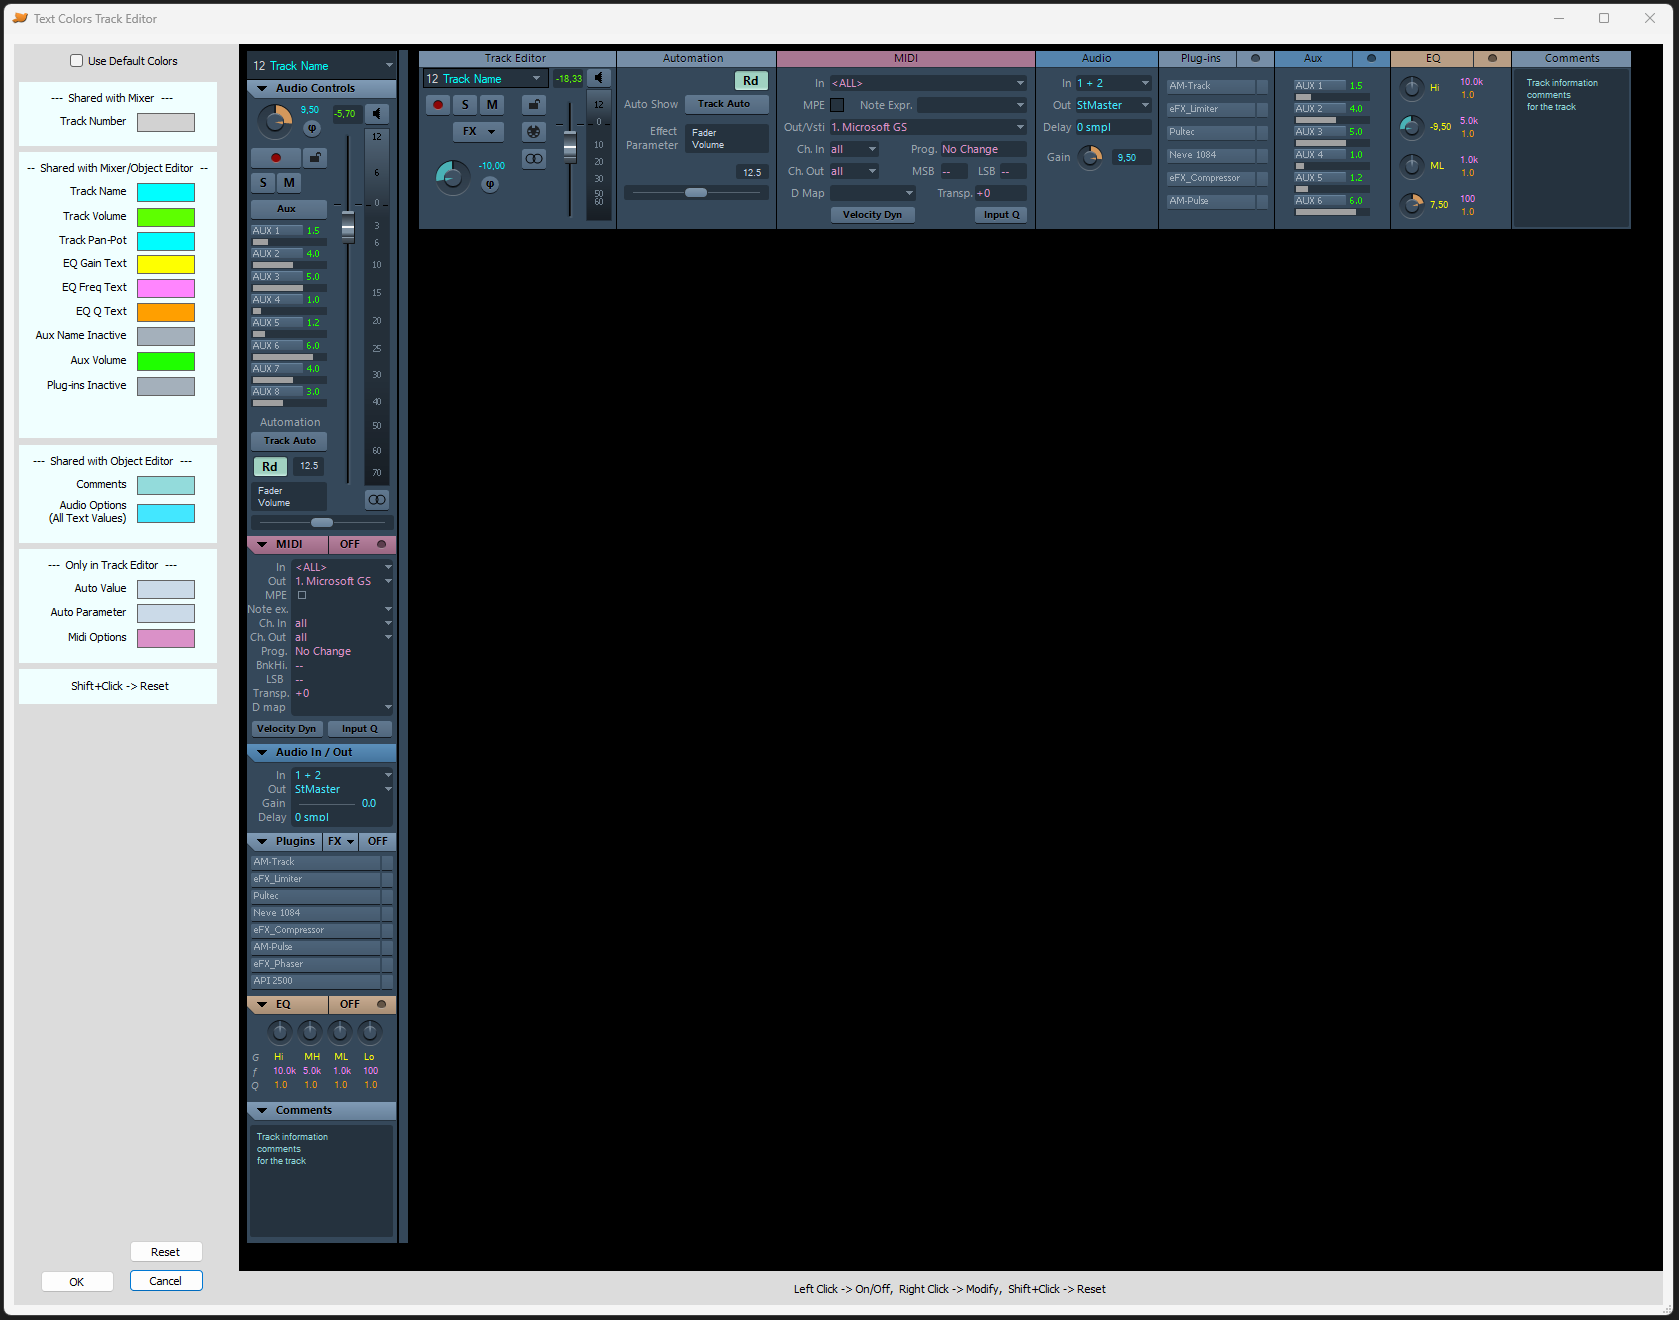This screenshot has width=1679, height=1320.
Task: Click the Delay 0 smpl field in the horizontal Audio section
Action: (x=1113, y=127)
